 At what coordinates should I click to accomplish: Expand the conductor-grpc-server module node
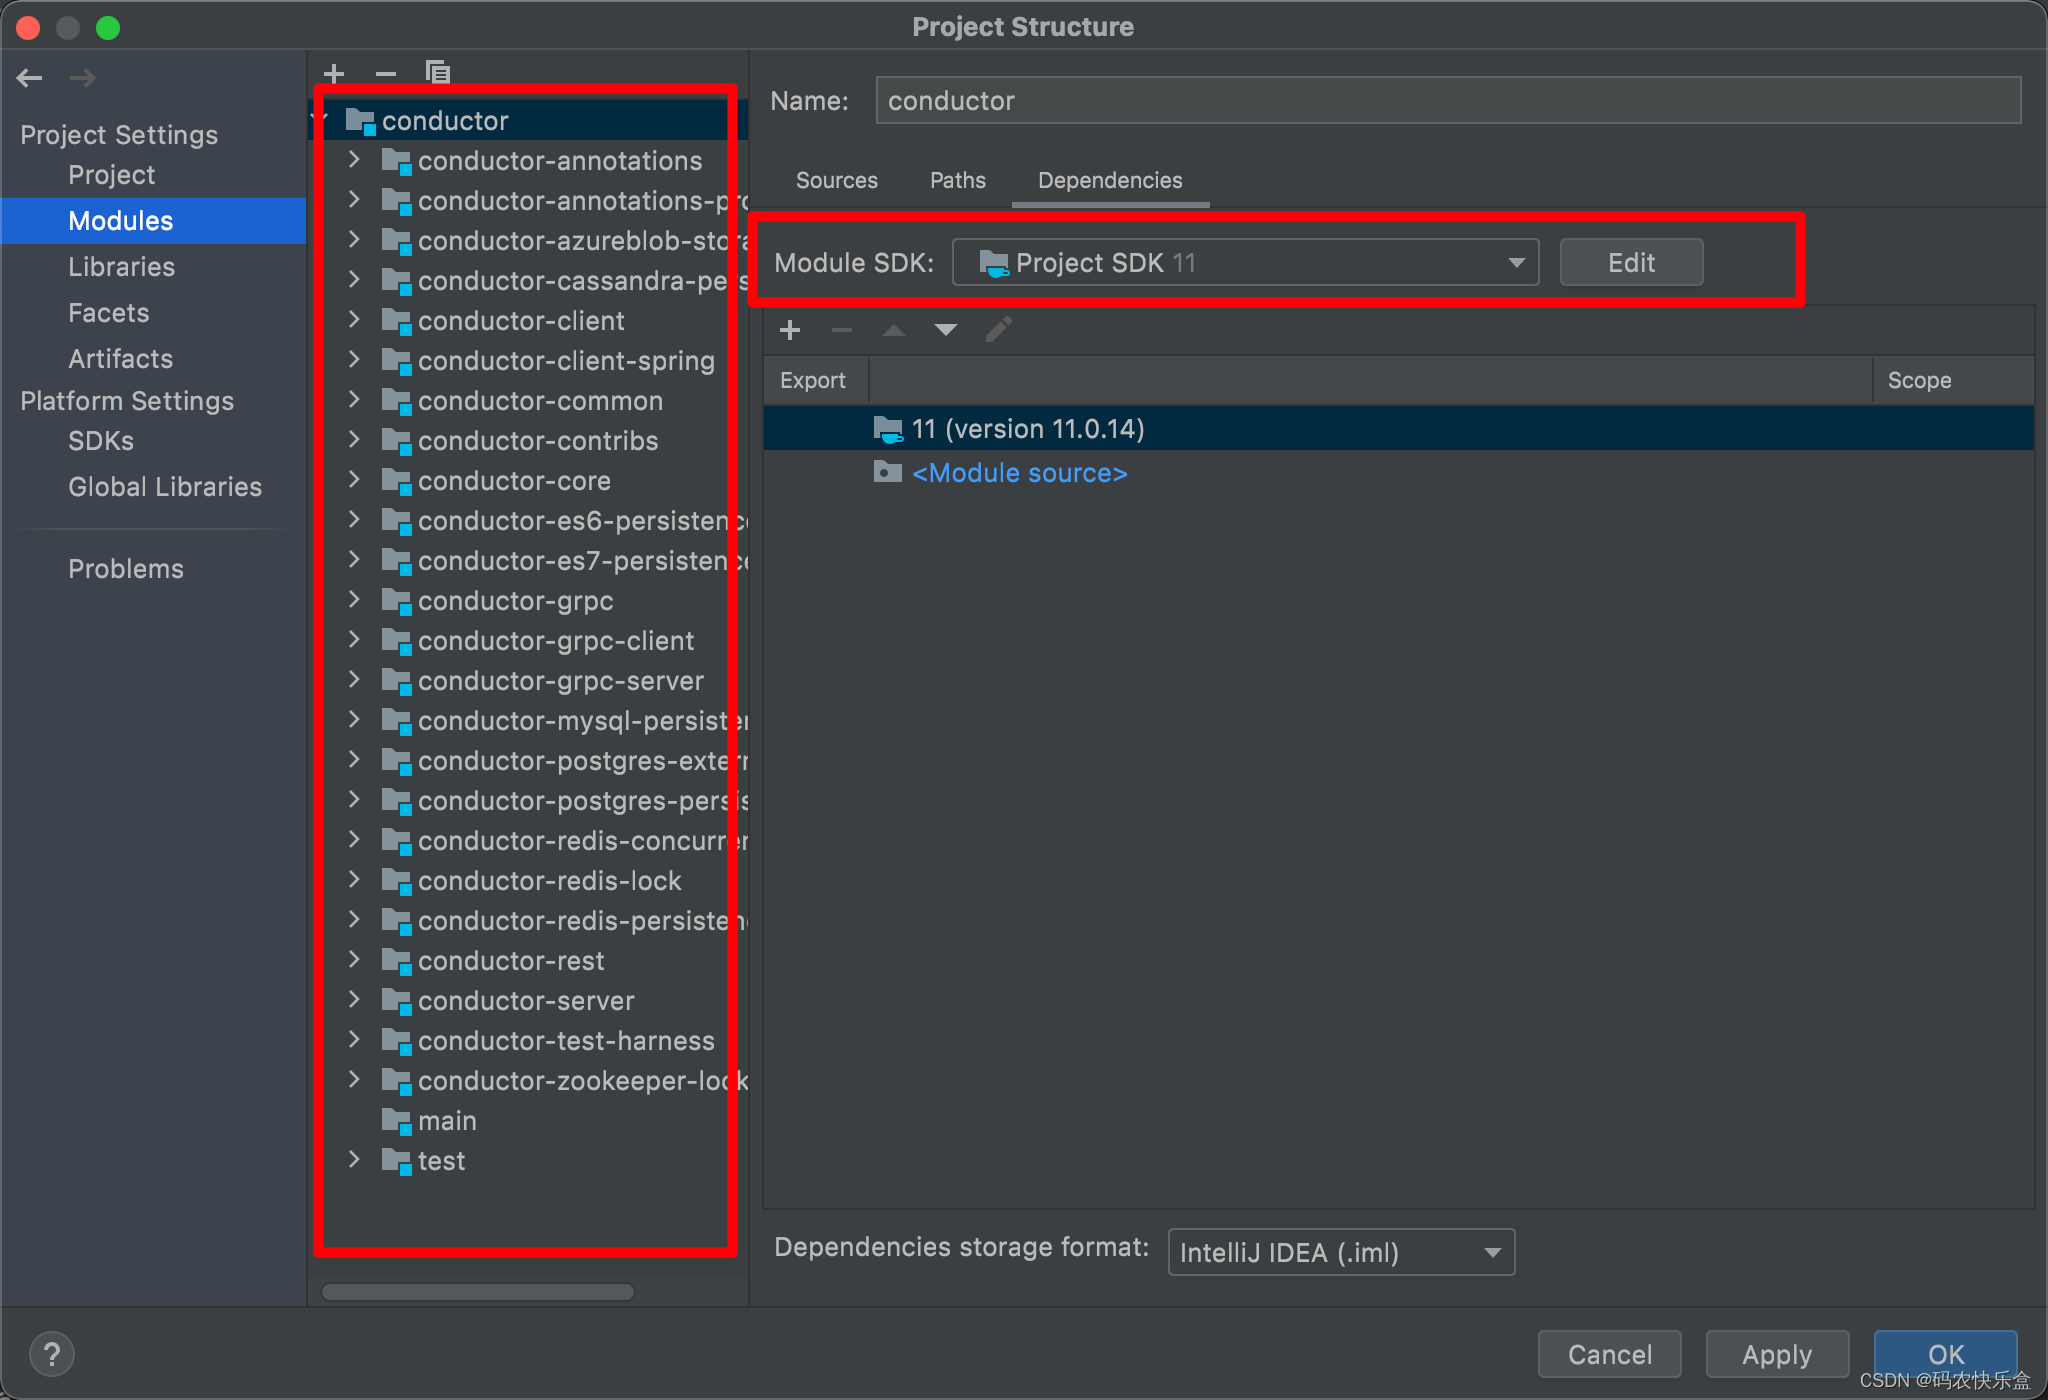point(354,680)
